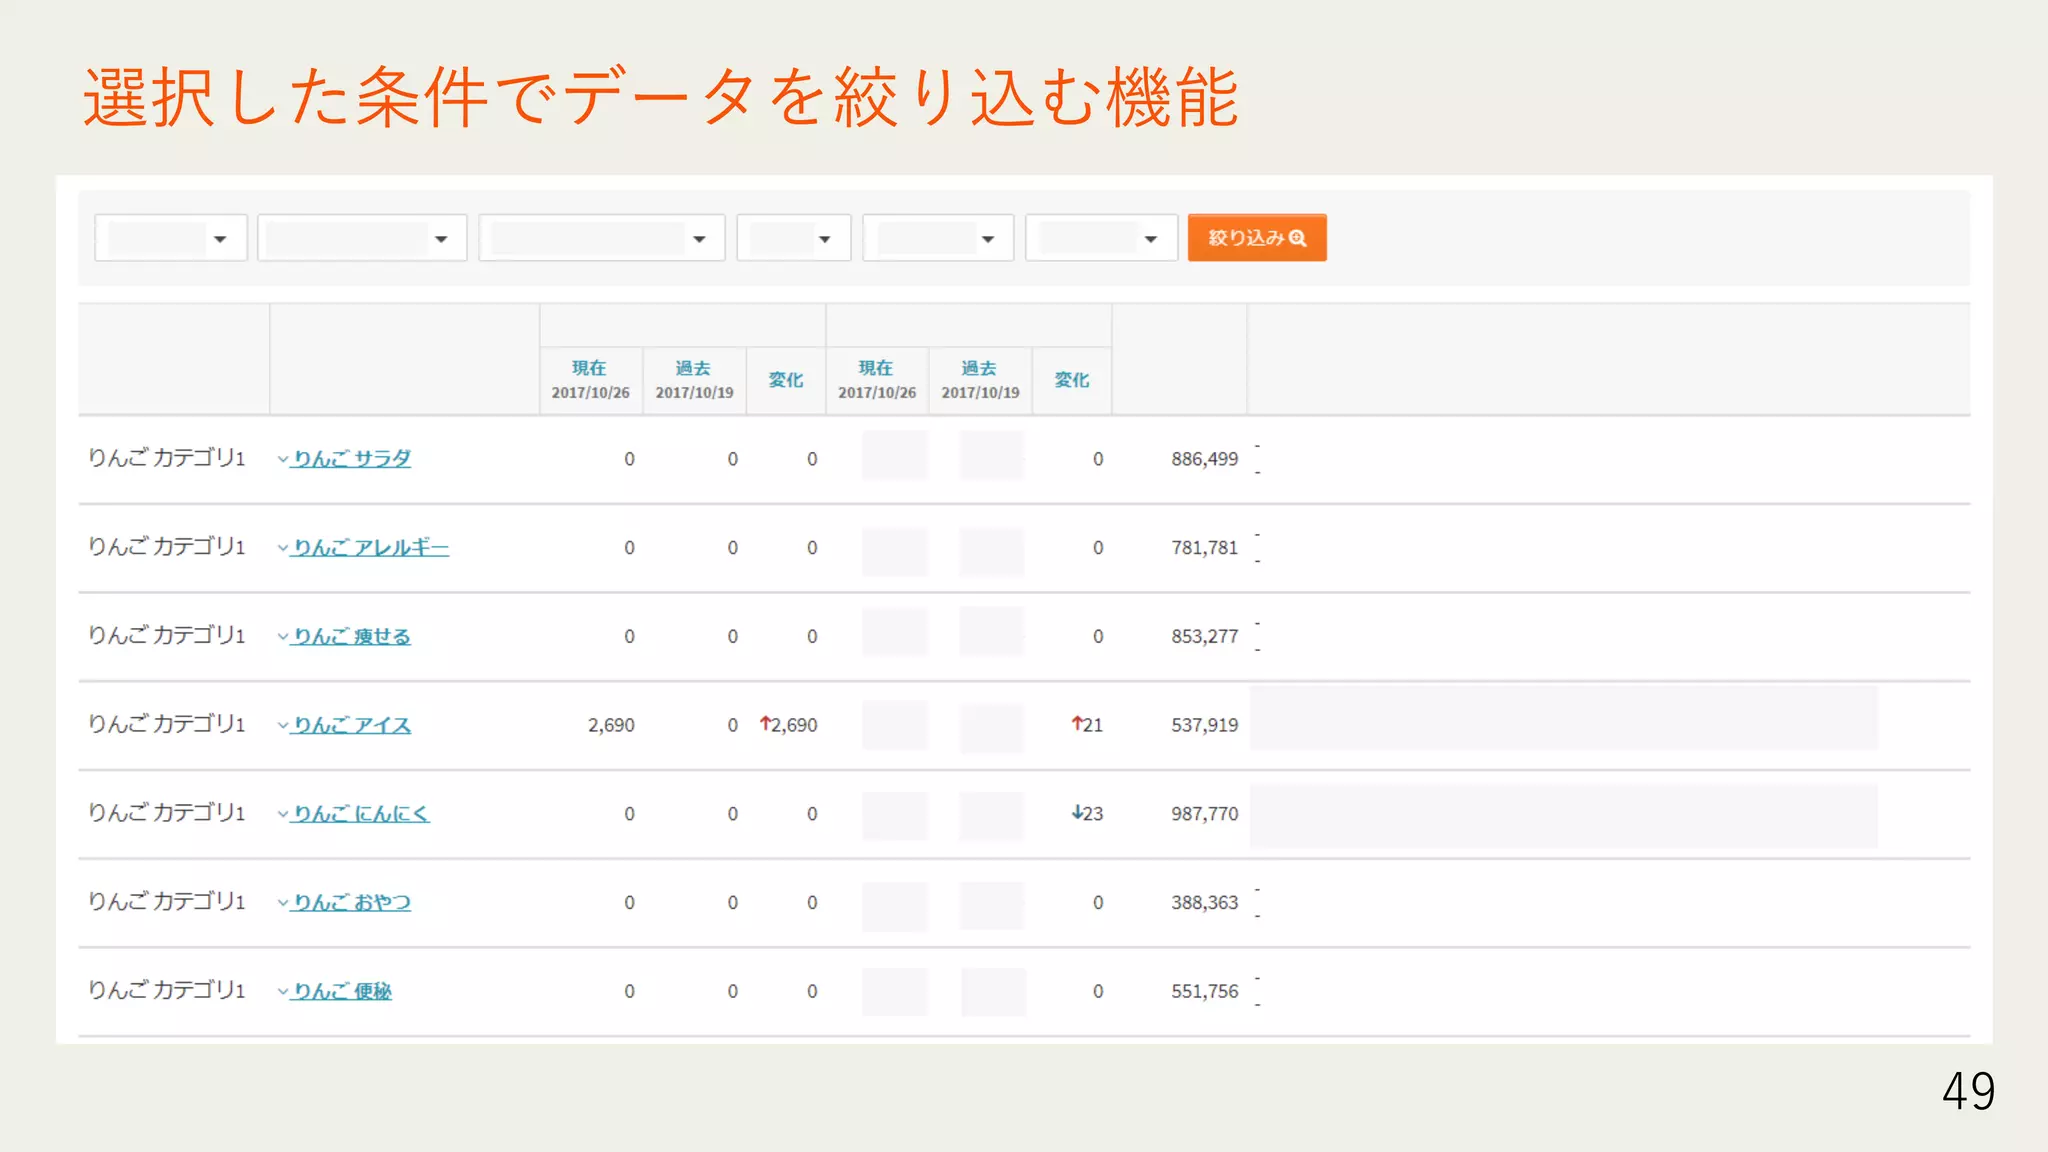Viewport: 2048px width, 1152px height.
Task: Click the 886,499 value cell
Action: 1204,459
